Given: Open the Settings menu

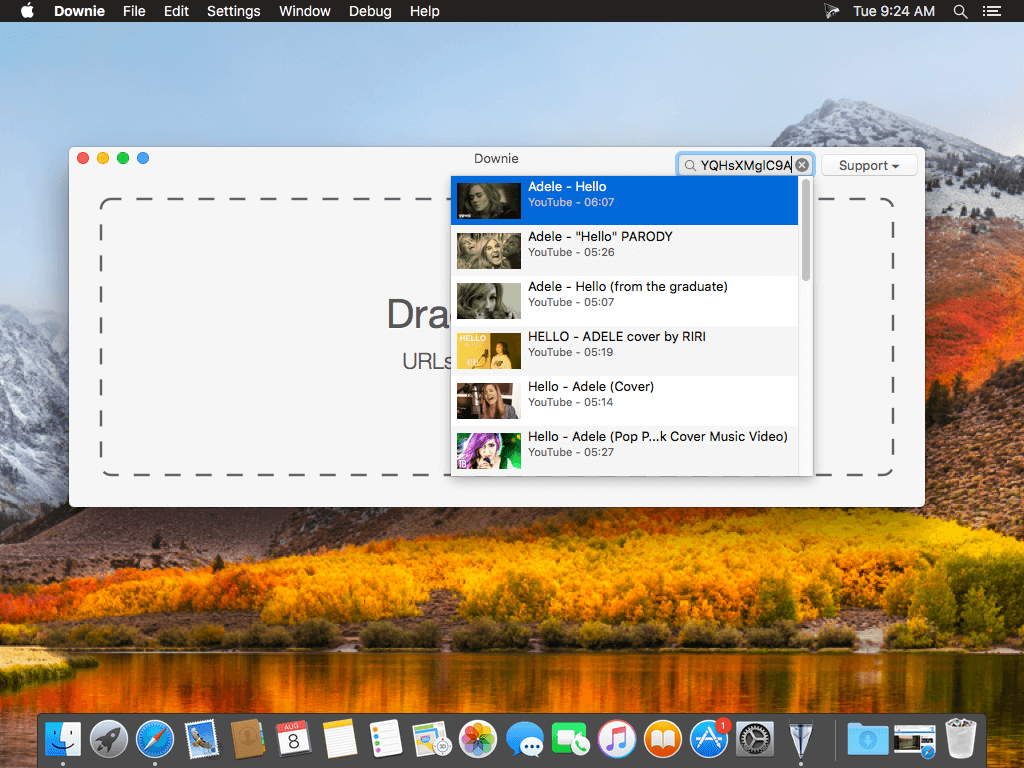Looking at the screenshot, I should pos(233,11).
